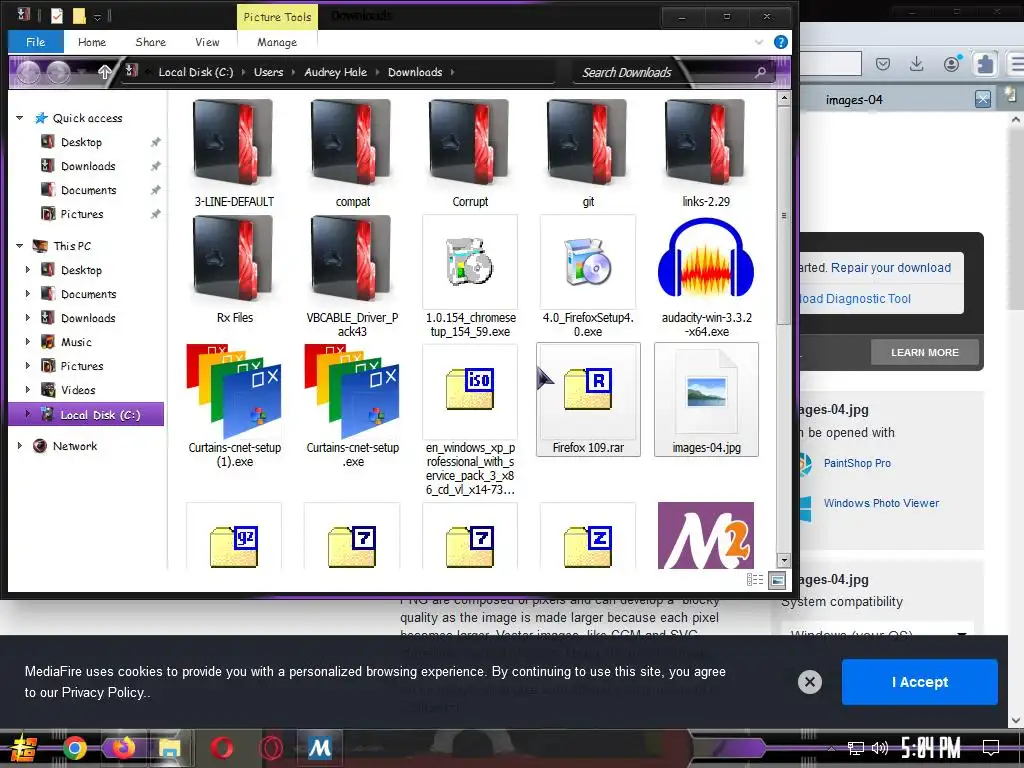Expand Videos under This PC
The image size is (1024, 768).
27,390
